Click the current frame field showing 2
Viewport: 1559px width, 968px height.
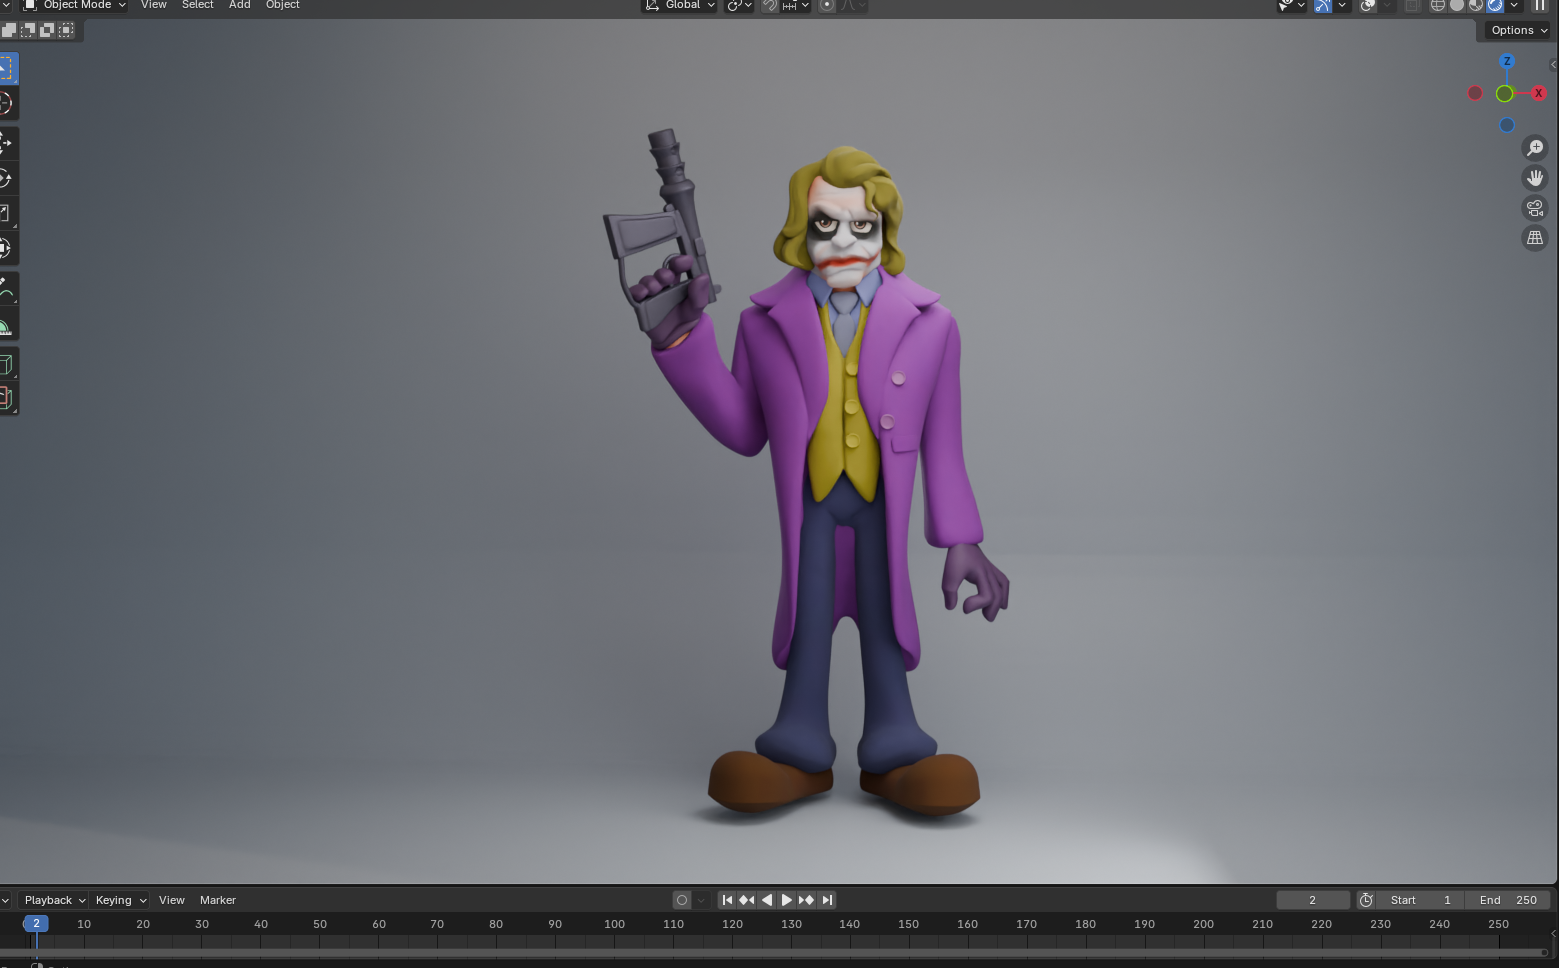click(x=1313, y=900)
